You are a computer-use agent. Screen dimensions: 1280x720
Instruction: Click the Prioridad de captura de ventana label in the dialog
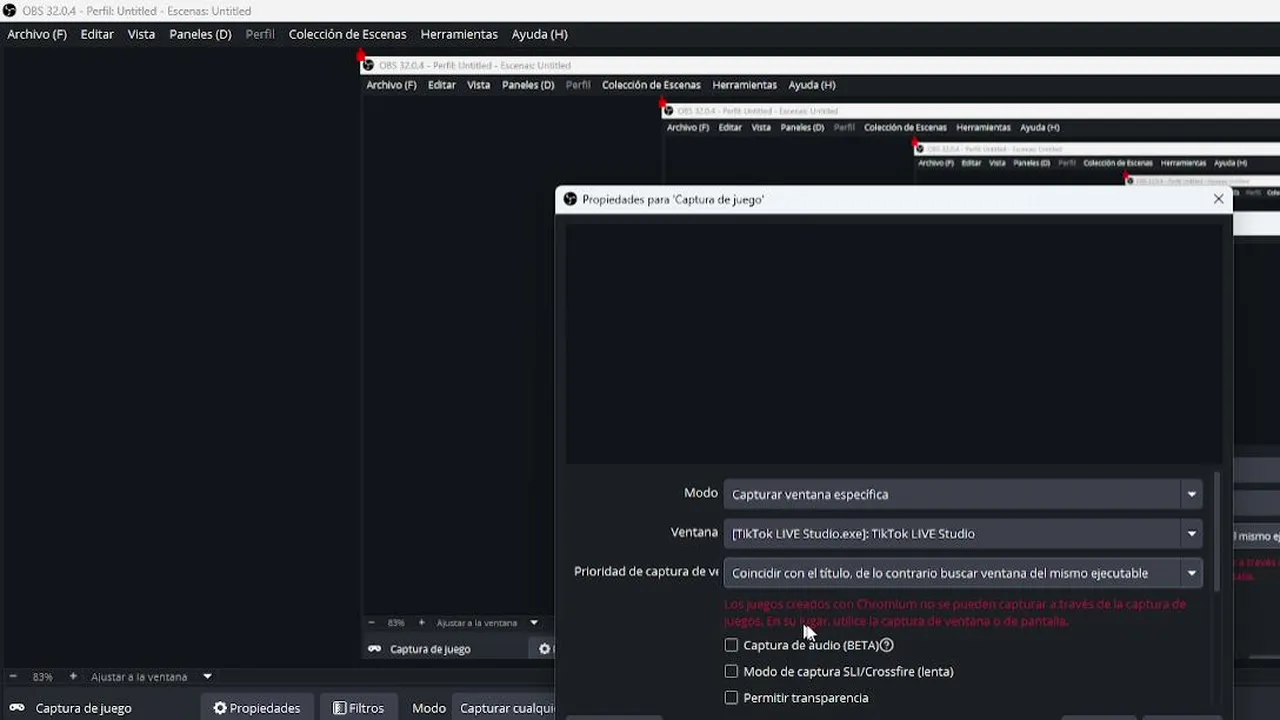[x=646, y=572]
